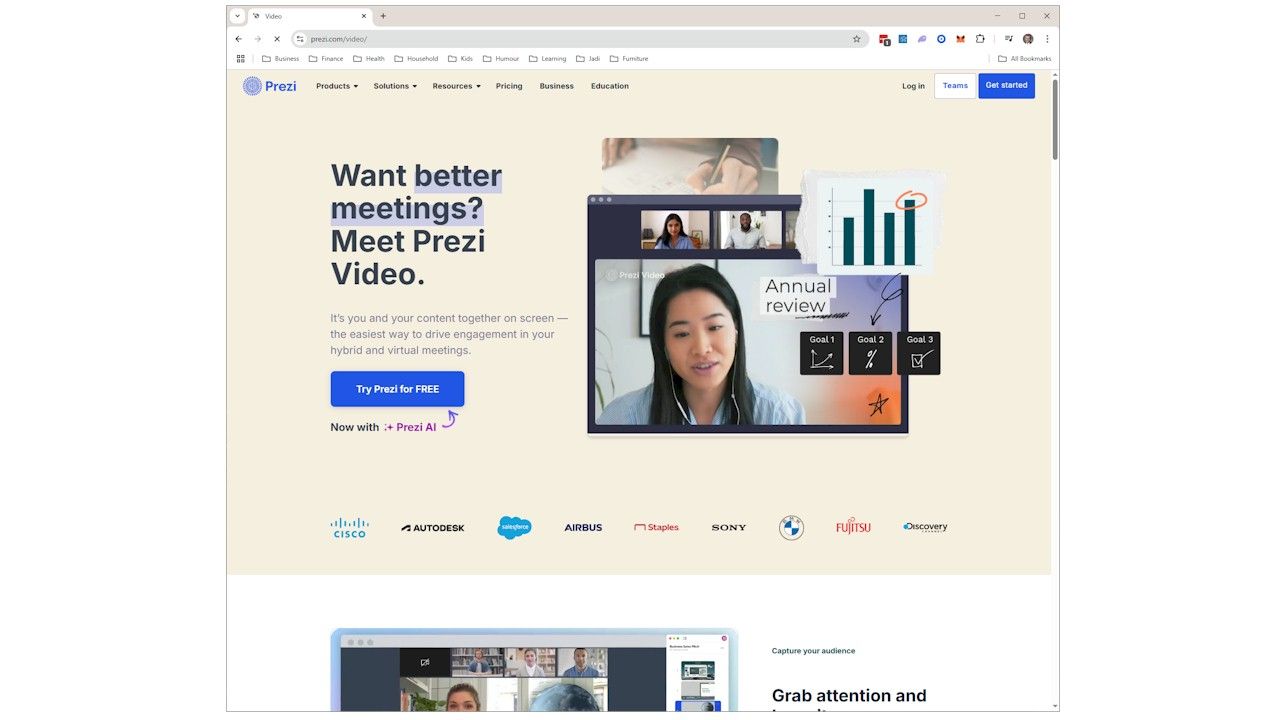This screenshot has height=720, width=1280.
Task: Click the page vertical scrollbar thumb
Action: [x=1055, y=118]
